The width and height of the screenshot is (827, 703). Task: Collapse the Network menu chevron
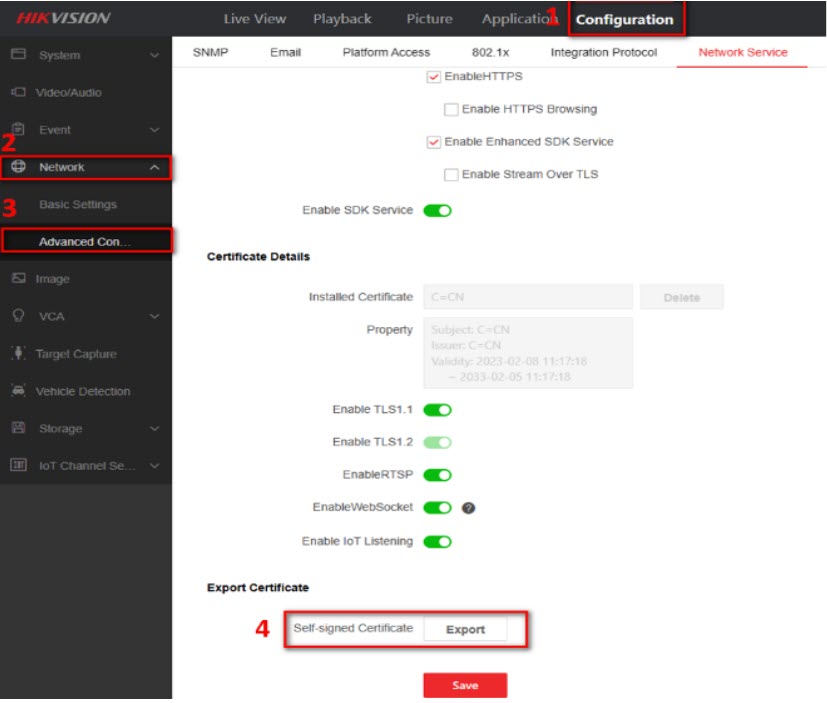point(154,167)
